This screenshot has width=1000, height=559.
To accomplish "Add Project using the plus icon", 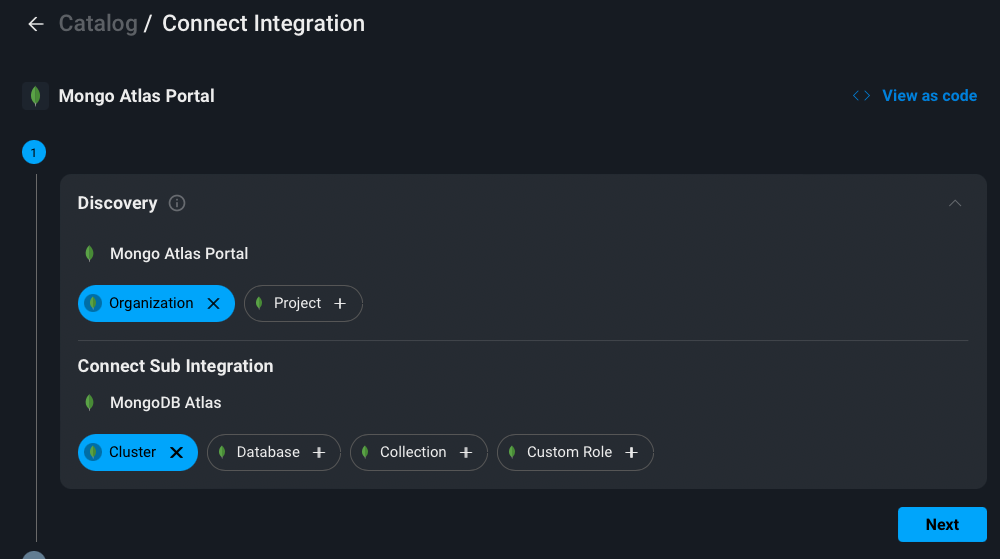I will click(x=340, y=304).
